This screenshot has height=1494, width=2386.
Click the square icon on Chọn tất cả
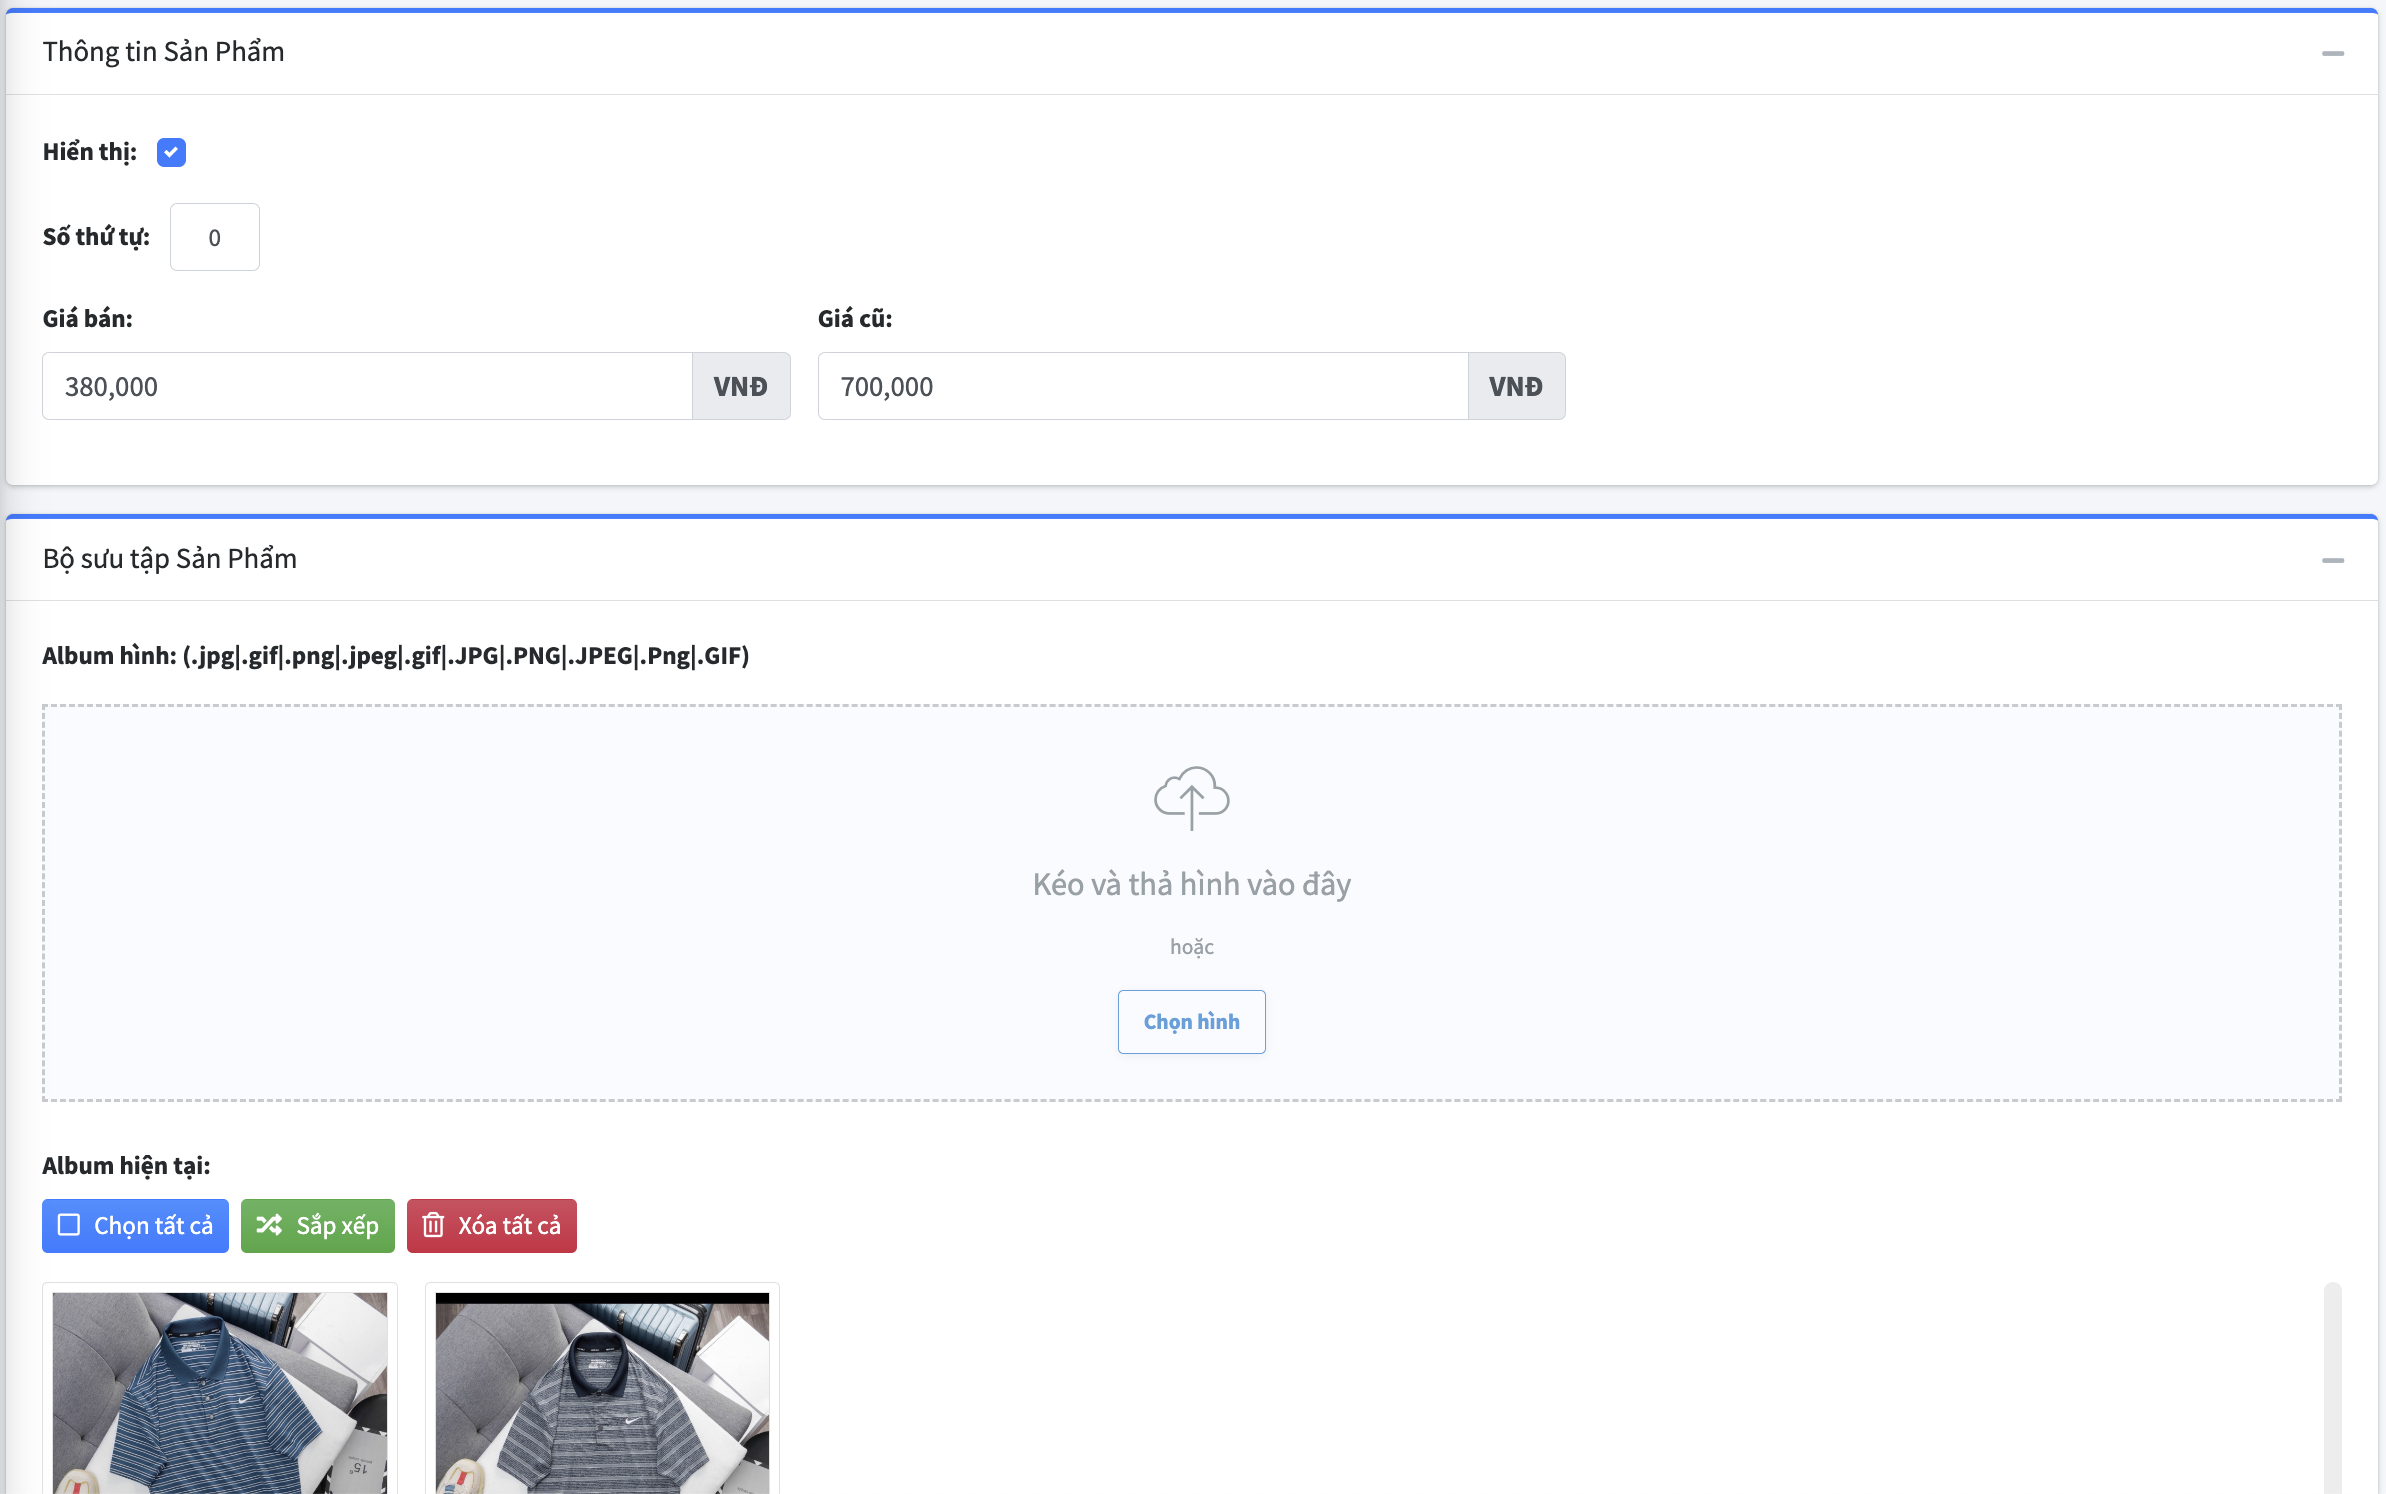69,1225
